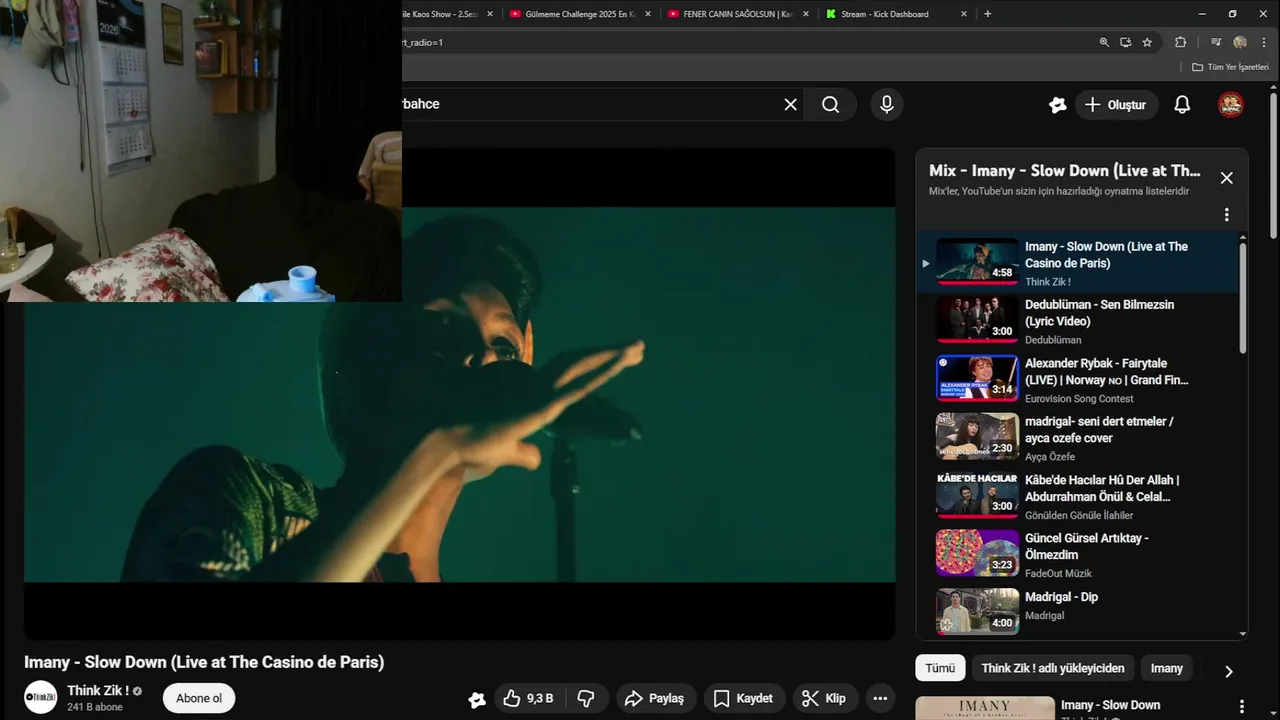The height and width of the screenshot is (720, 1280).
Task: Open more actions ellipsis under video
Action: click(x=880, y=698)
